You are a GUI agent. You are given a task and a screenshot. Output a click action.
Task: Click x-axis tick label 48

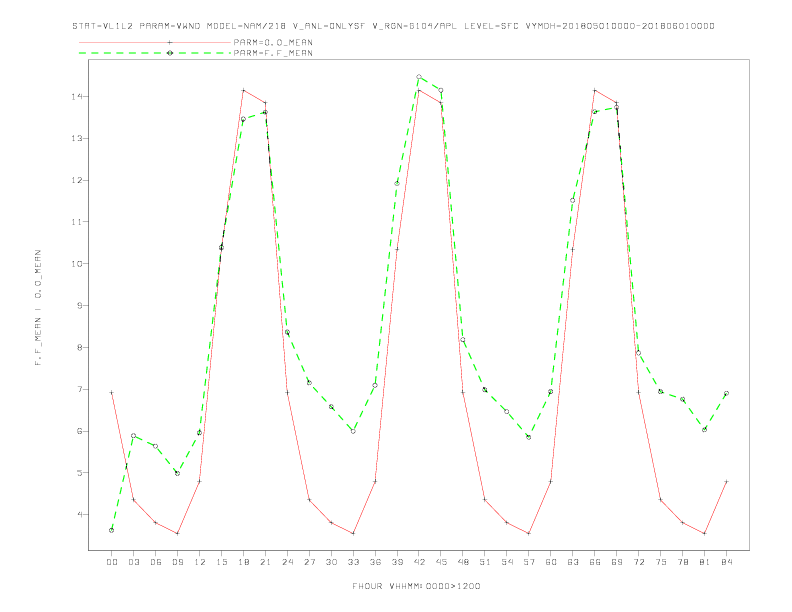(463, 562)
